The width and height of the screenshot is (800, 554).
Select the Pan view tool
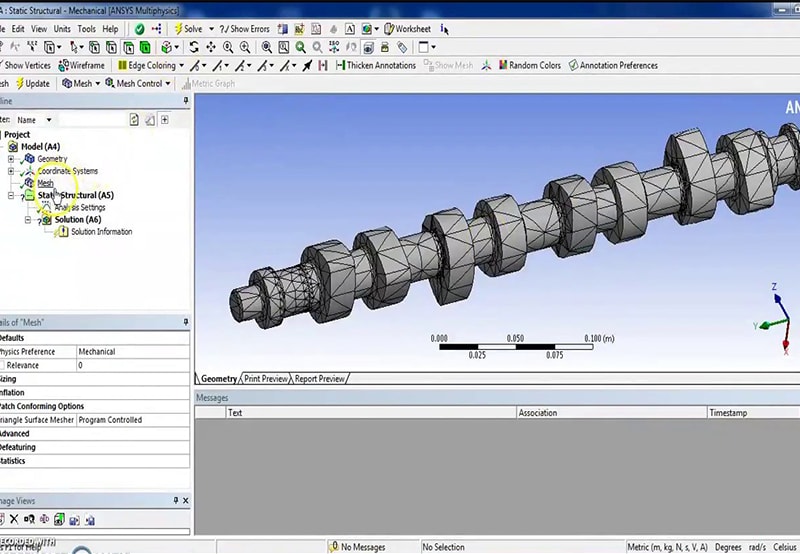pos(211,47)
